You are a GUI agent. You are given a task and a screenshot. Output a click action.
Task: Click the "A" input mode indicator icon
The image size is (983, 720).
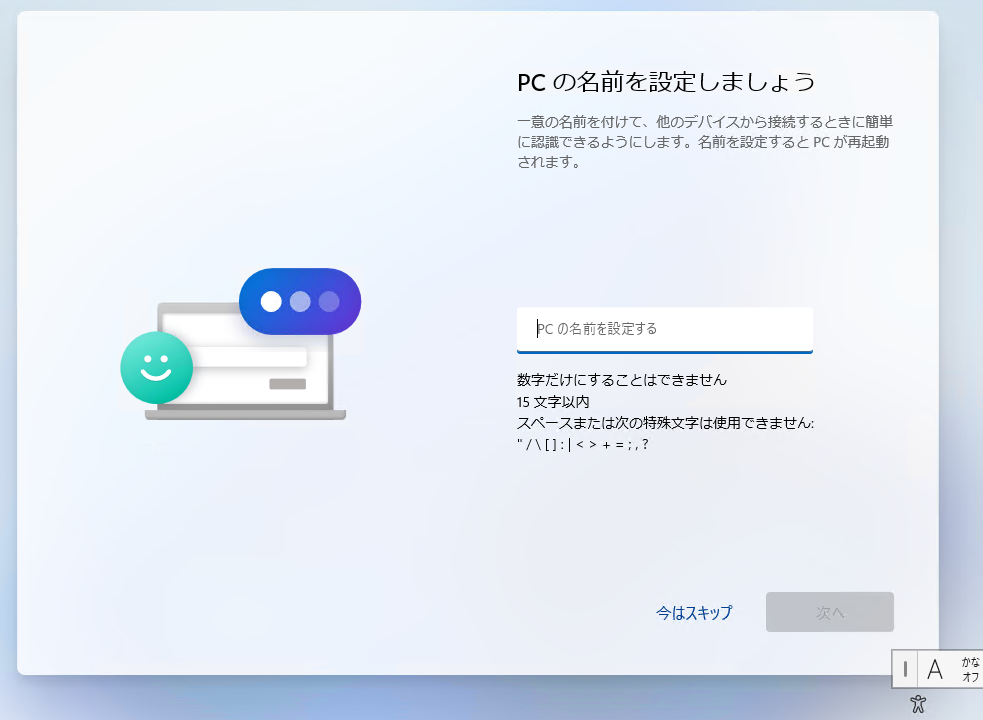tap(937, 670)
